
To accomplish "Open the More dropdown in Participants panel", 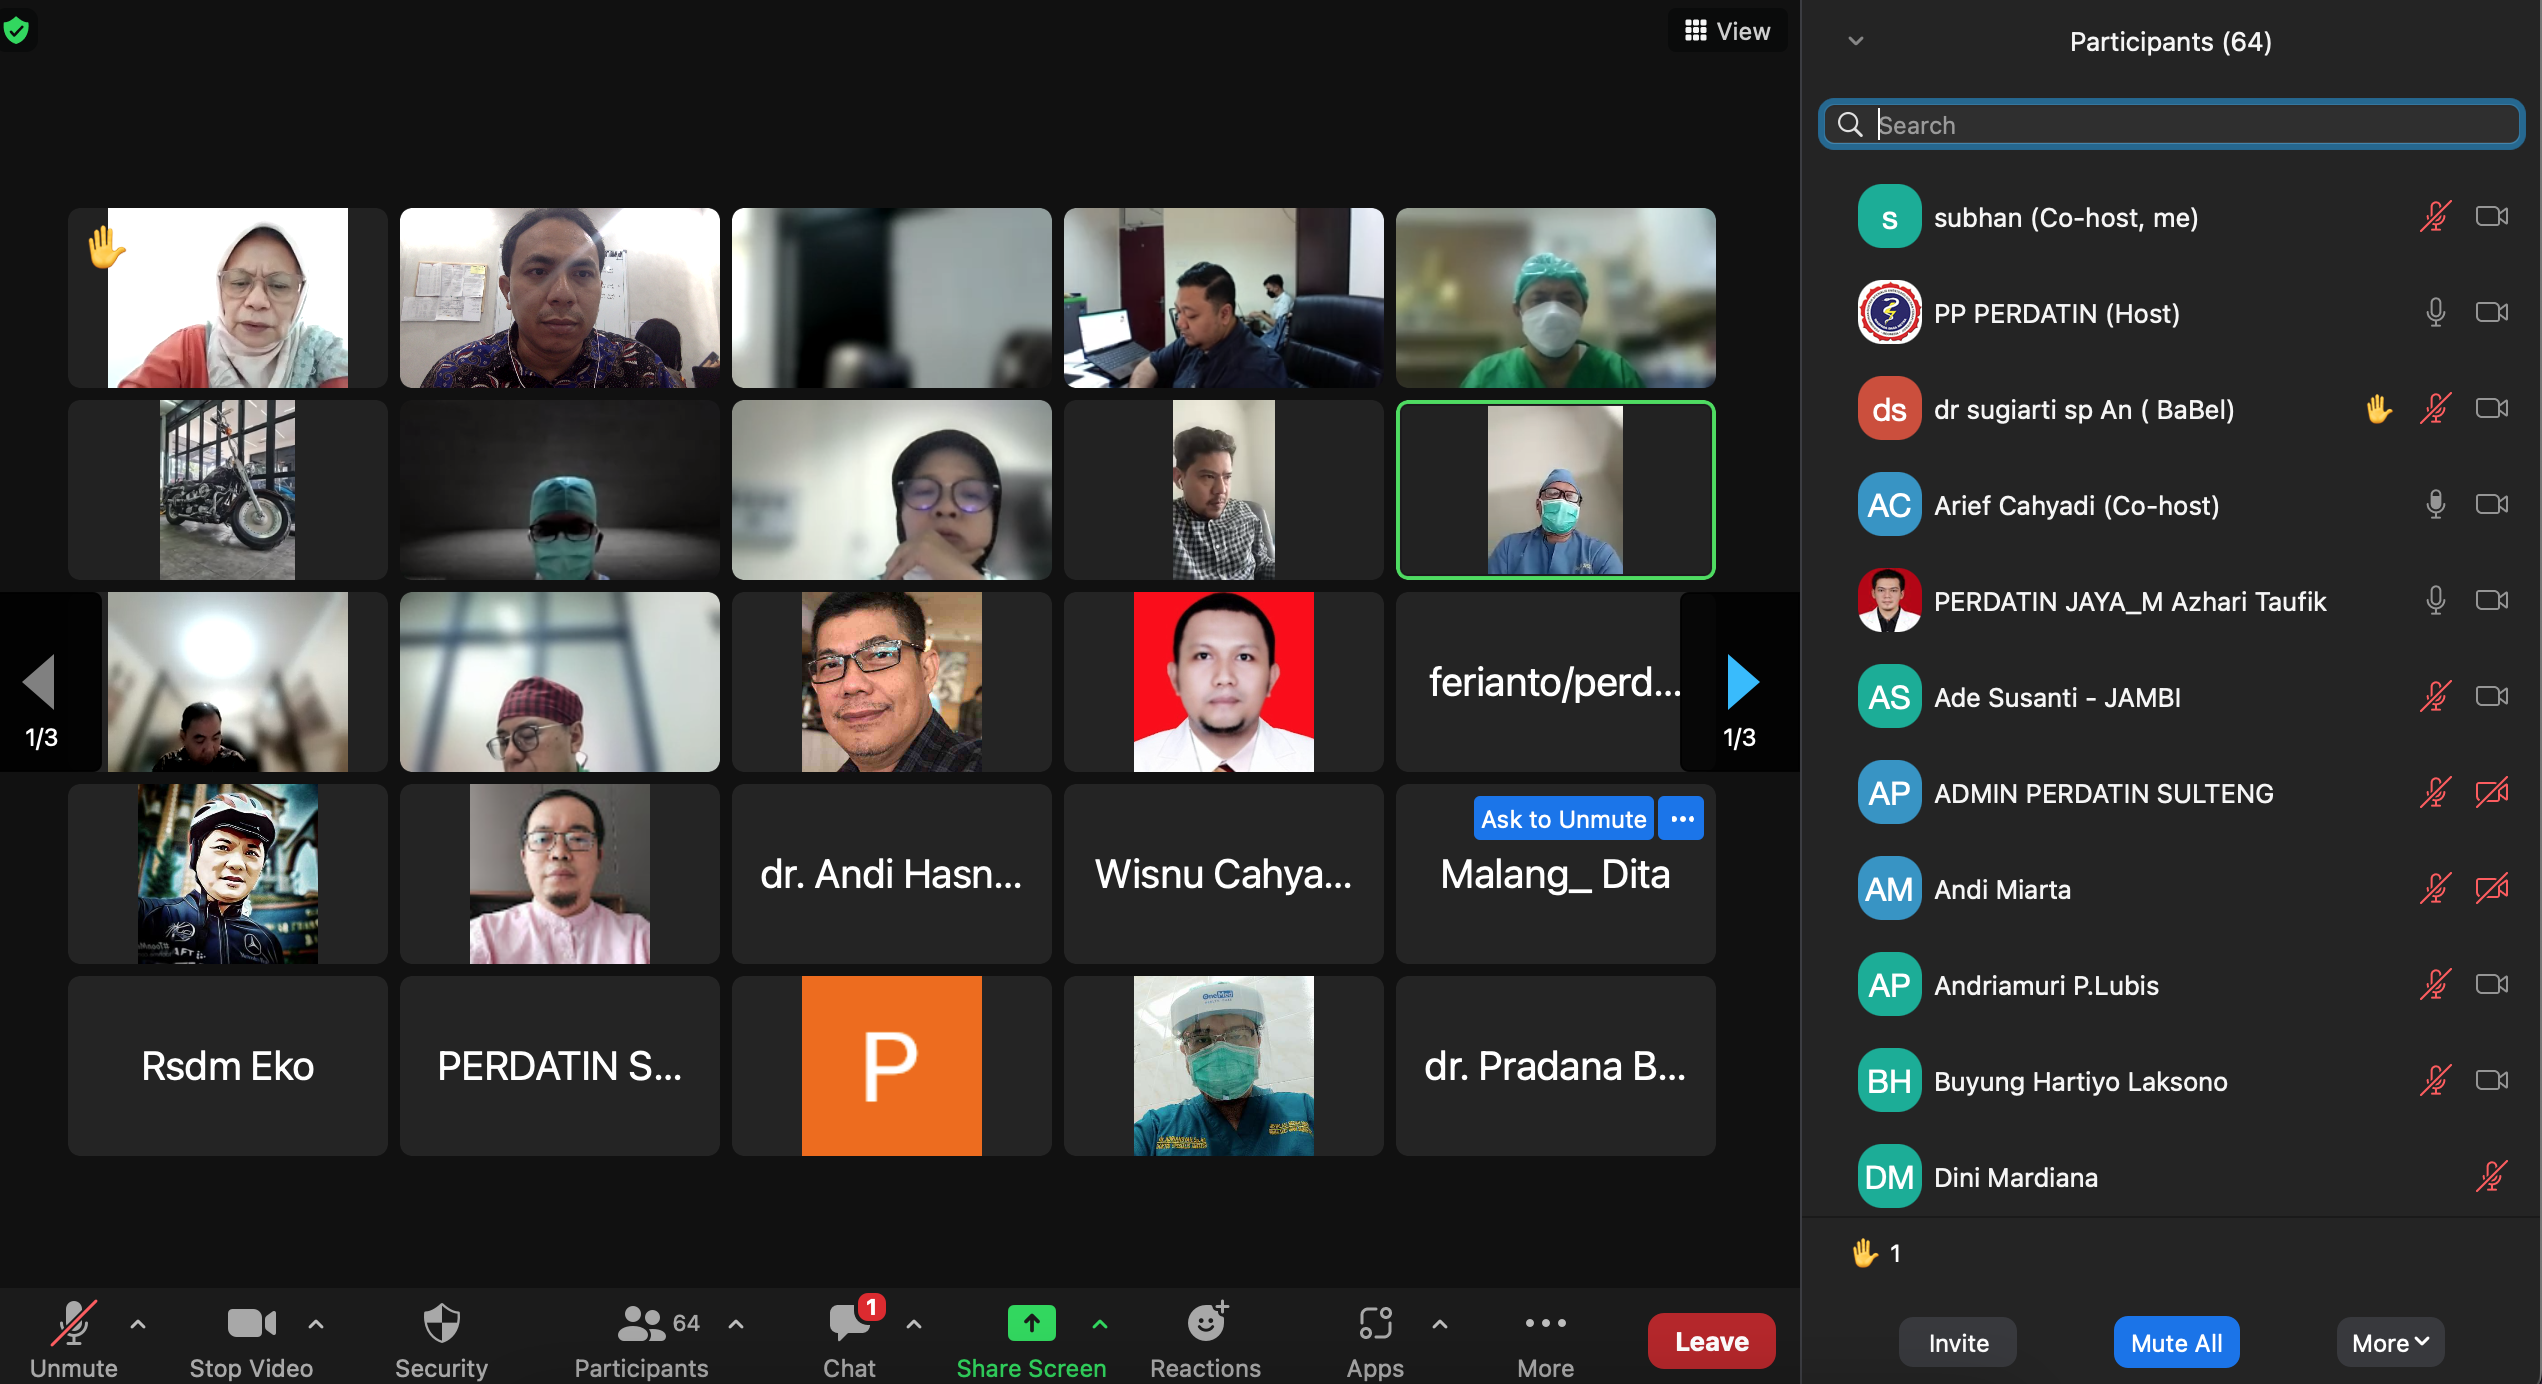I will (x=2389, y=1343).
